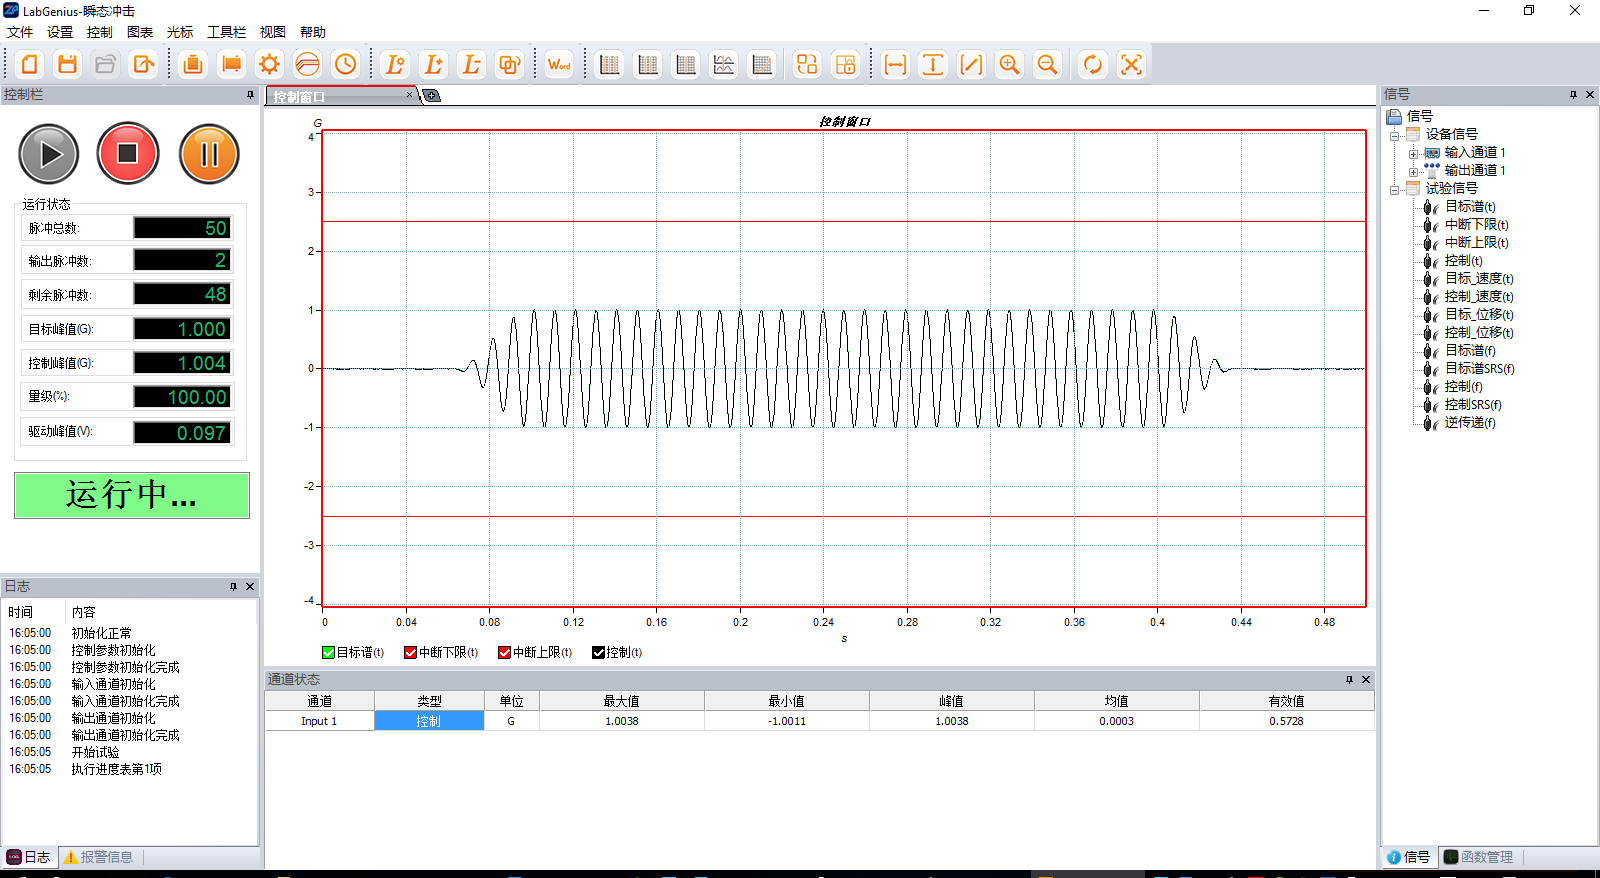Screen dimensions: 1600x878
Task: Click the Word report export icon
Action: pyautogui.click(x=559, y=65)
